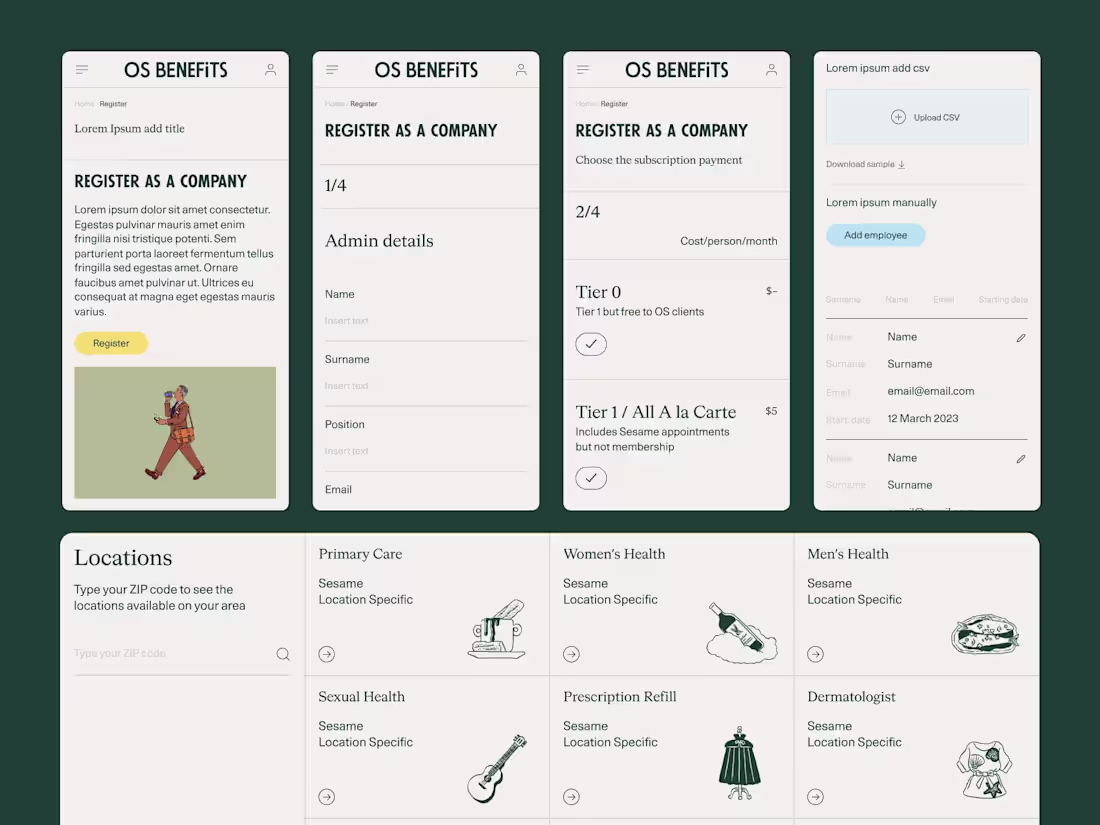The width and height of the screenshot is (1100, 825).
Task: Open Dermatologist using its arrow icon
Action: click(815, 796)
